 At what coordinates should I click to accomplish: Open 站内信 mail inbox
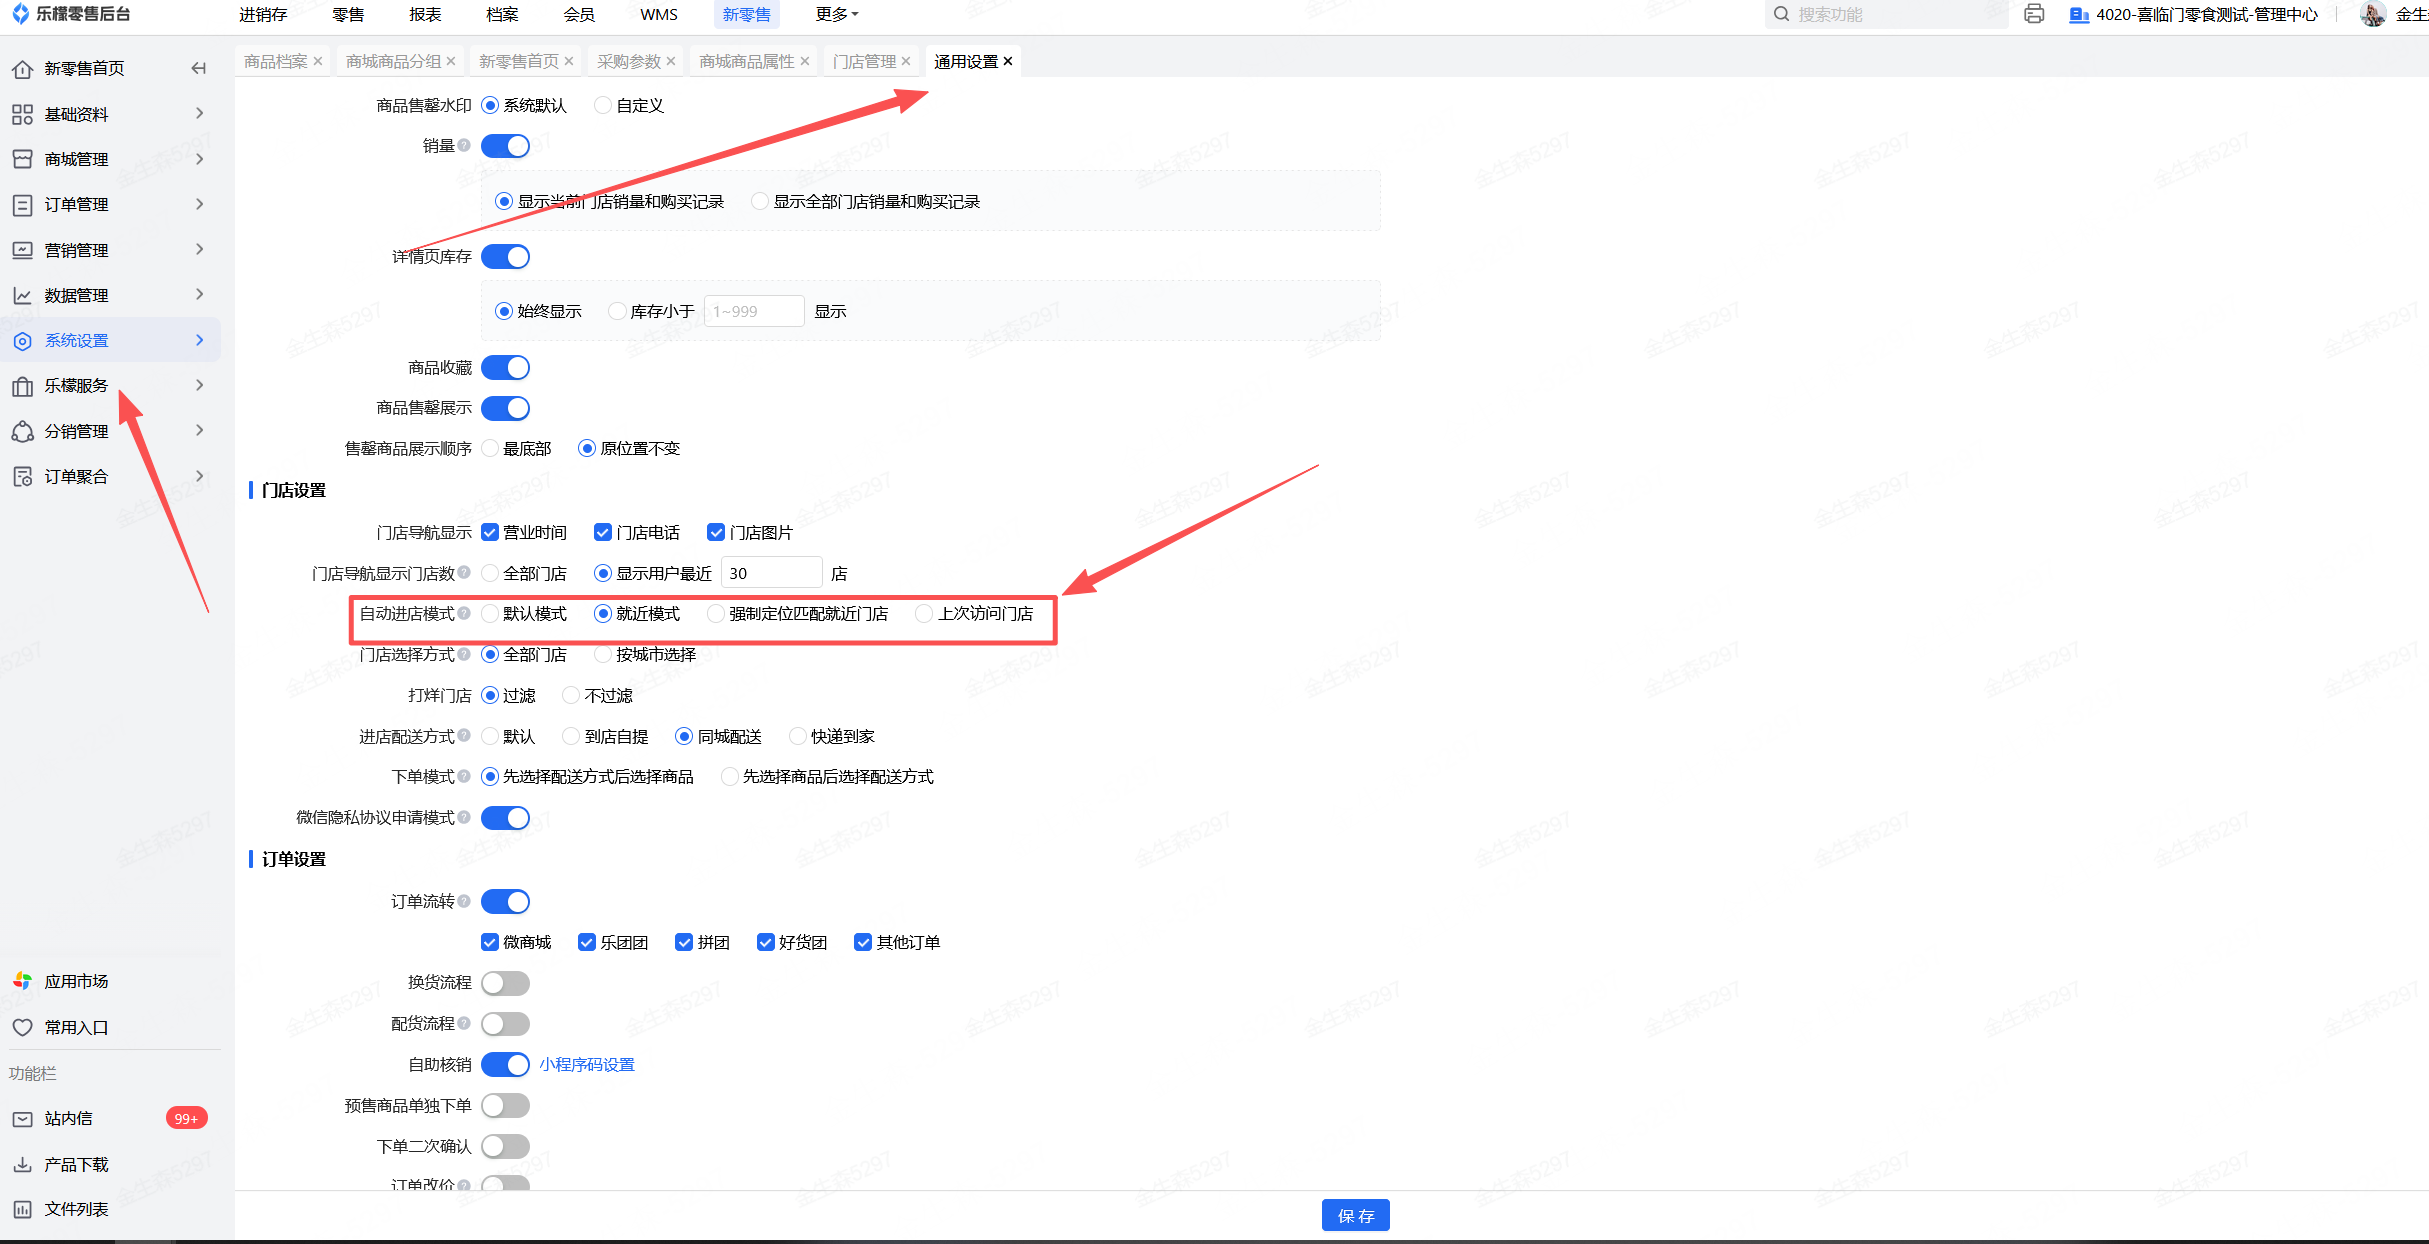(68, 1118)
